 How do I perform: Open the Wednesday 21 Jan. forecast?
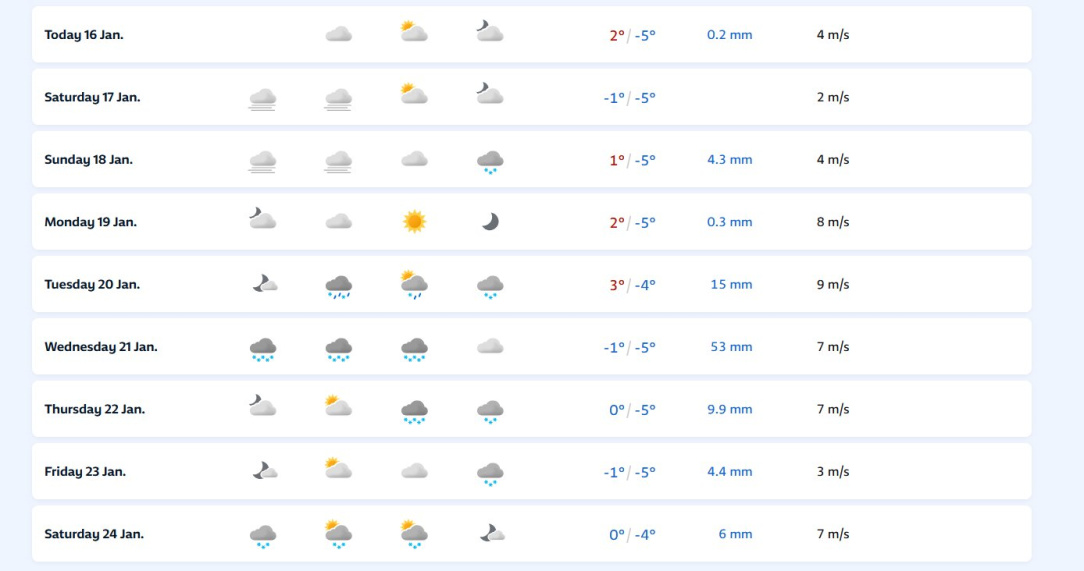(532, 346)
